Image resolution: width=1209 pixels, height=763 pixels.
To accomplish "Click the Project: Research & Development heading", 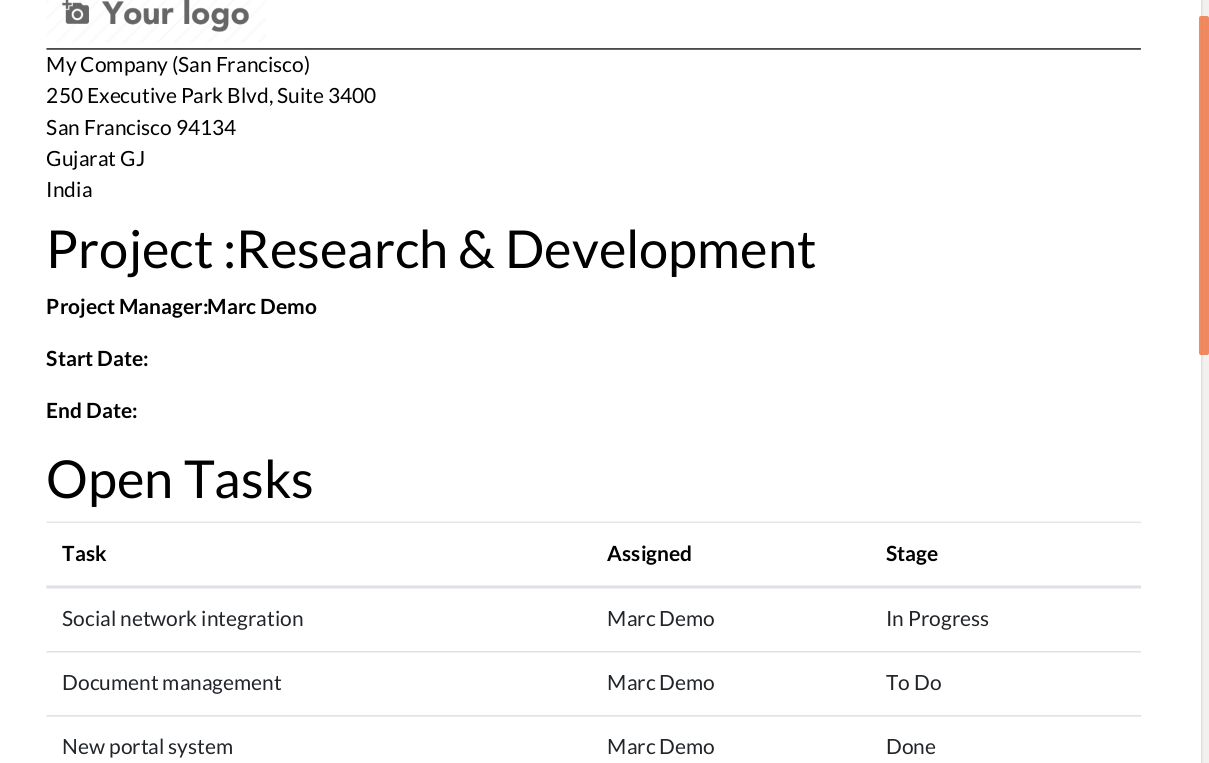I will (431, 249).
